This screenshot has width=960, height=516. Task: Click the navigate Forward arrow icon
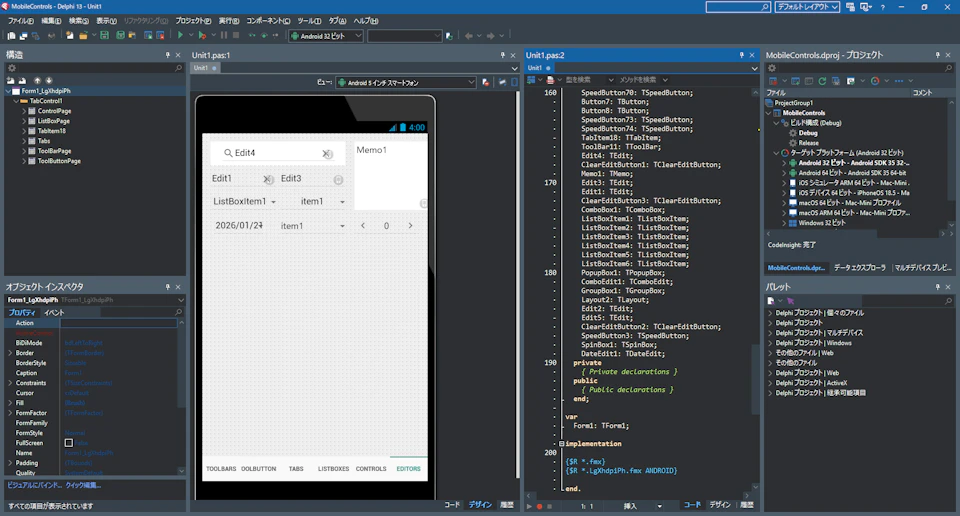tap(490, 36)
